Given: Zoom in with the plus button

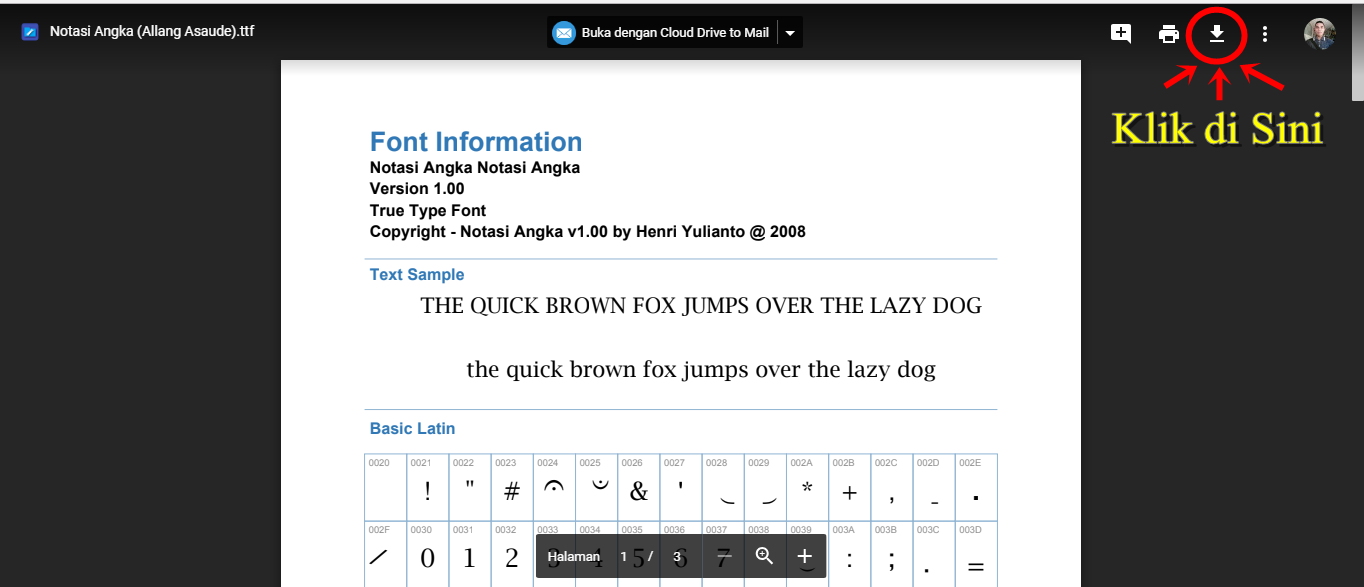Looking at the screenshot, I should click(x=805, y=556).
